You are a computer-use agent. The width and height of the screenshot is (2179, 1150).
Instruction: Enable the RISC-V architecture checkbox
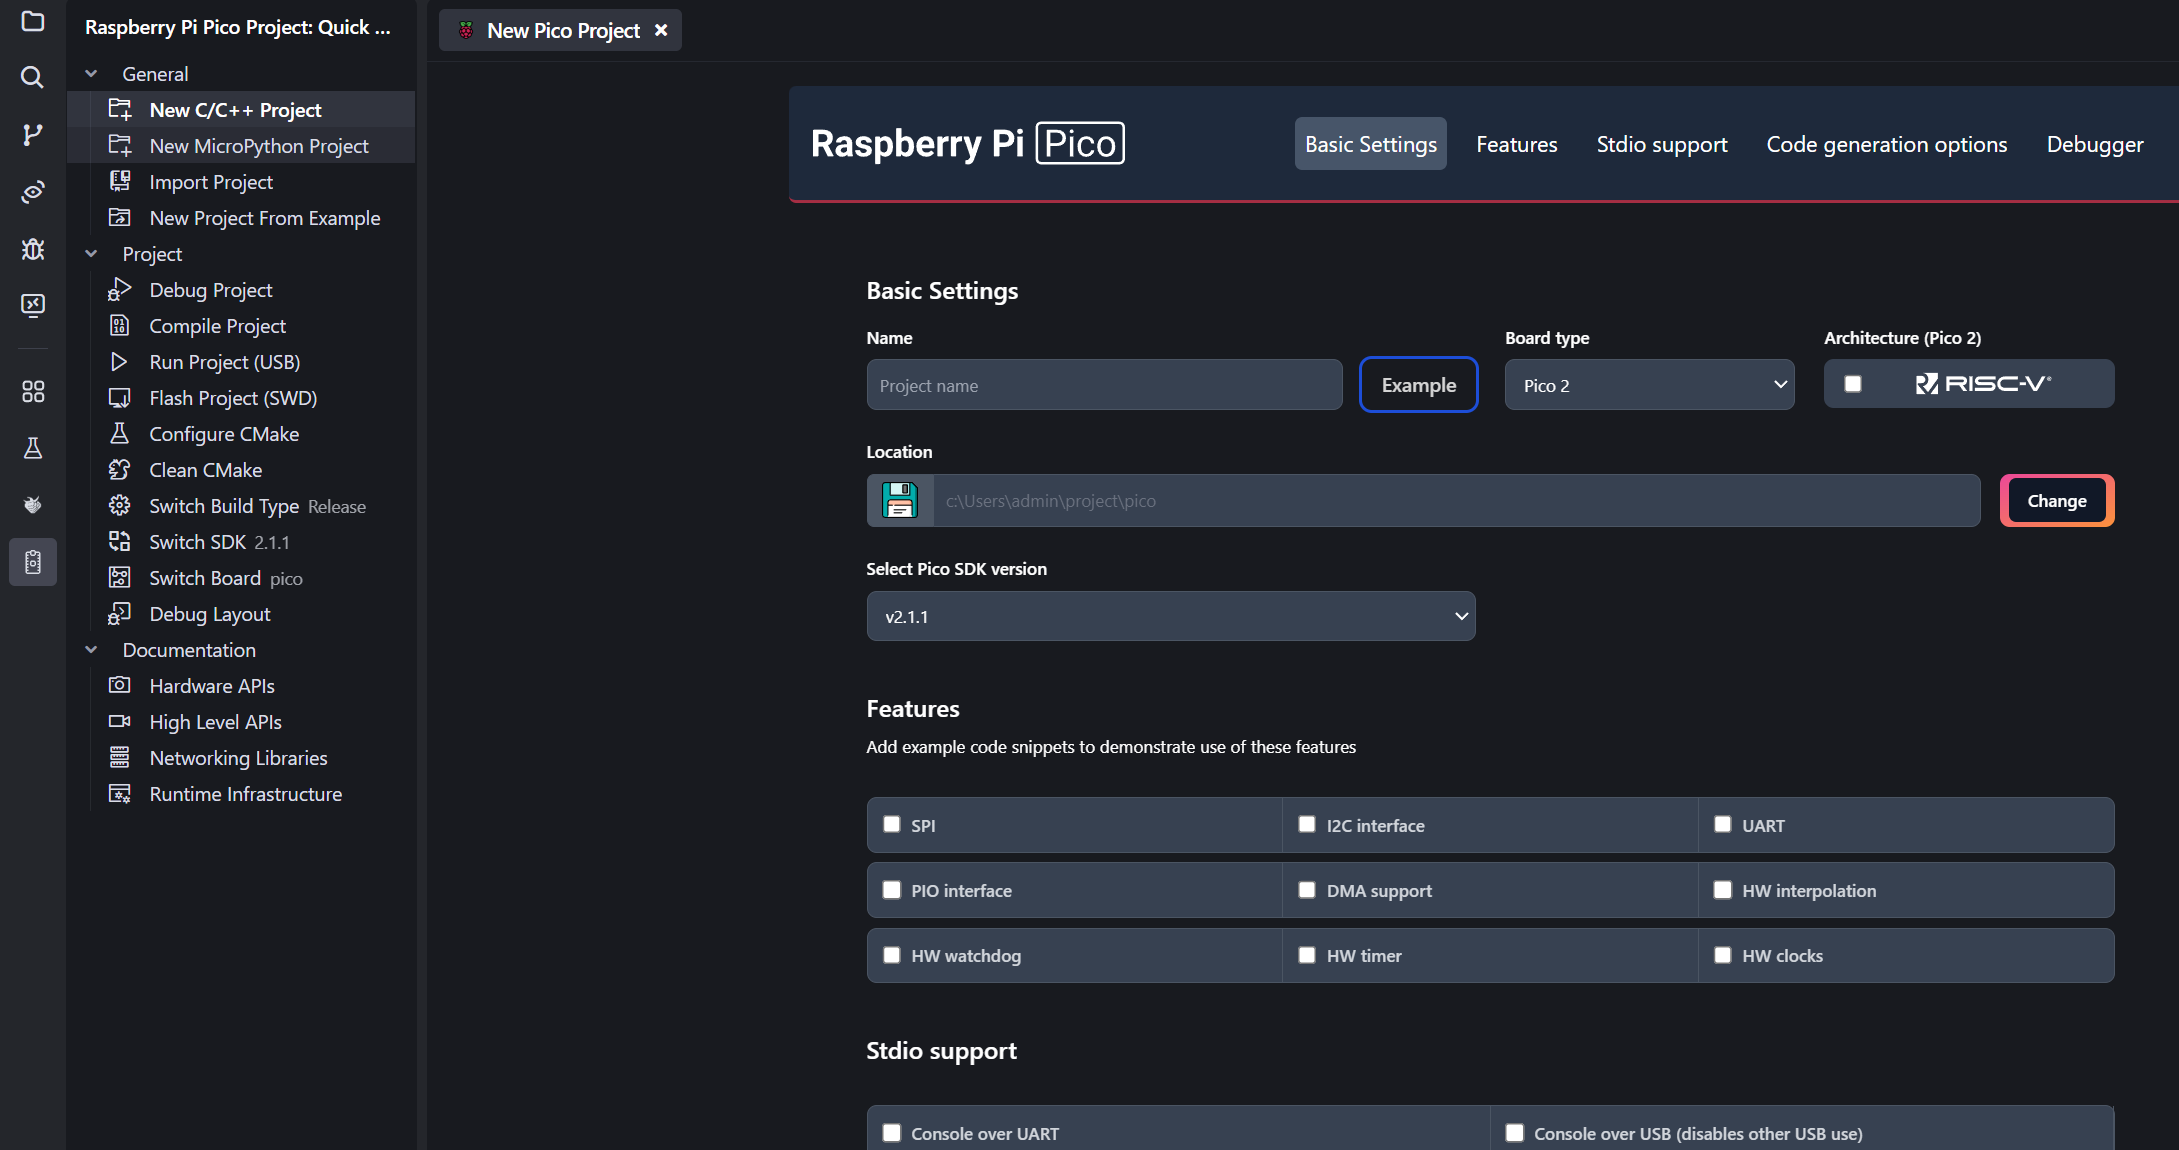pyautogui.click(x=1853, y=384)
